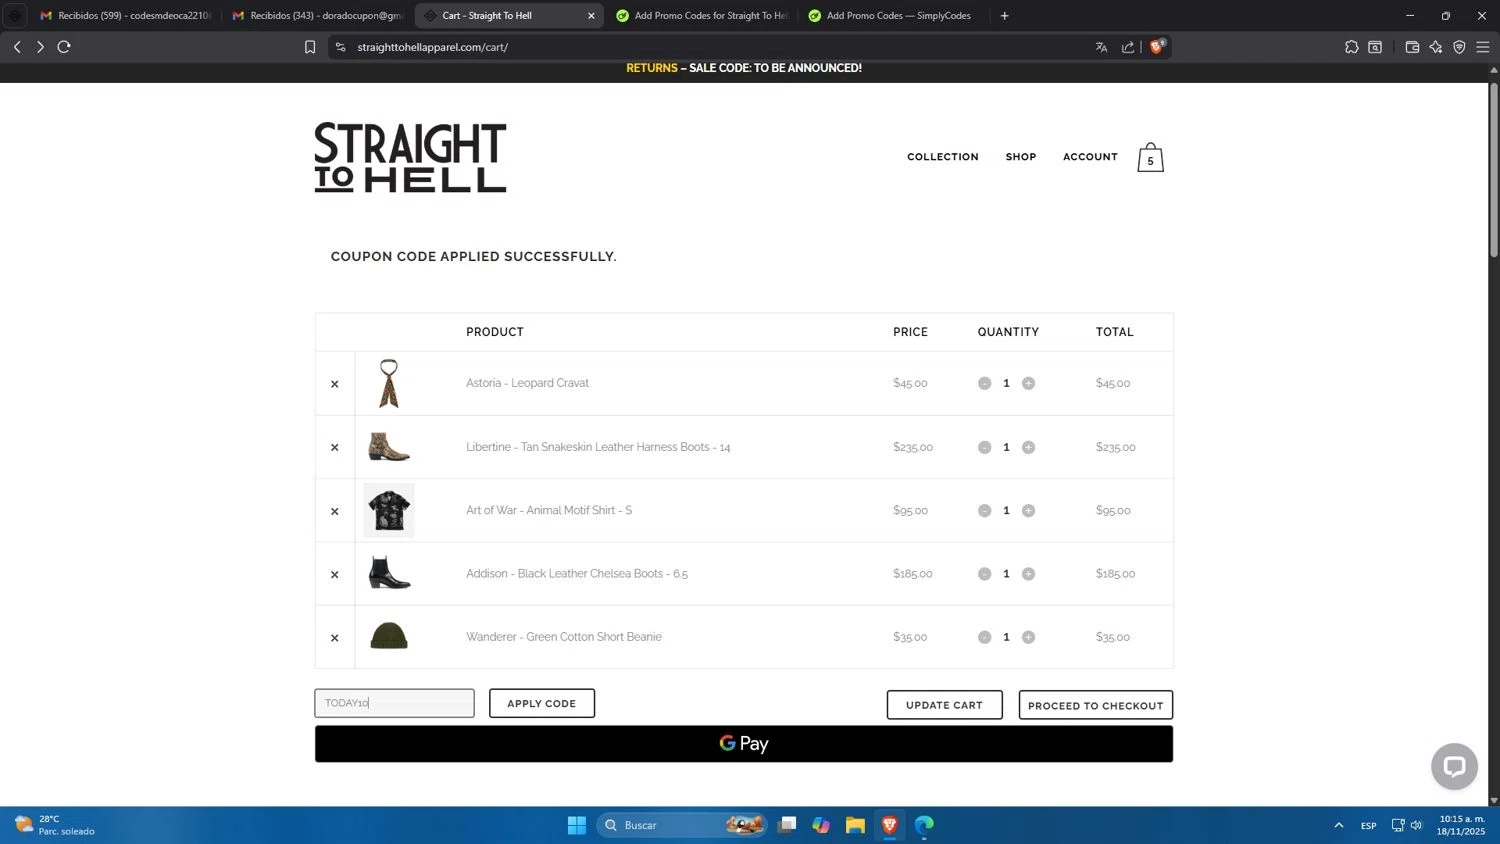Decrease quantity of Libertine Harness Boots

coord(985,447)
